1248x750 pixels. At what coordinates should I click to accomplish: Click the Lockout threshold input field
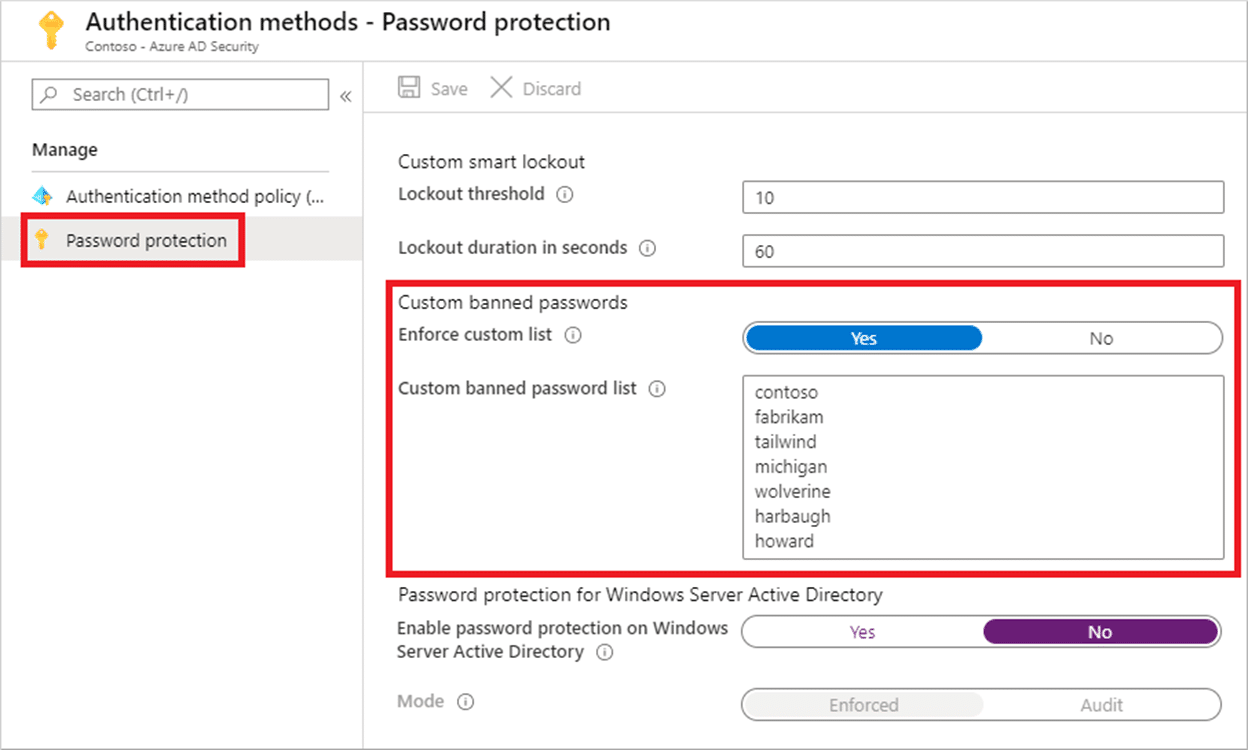982,197
